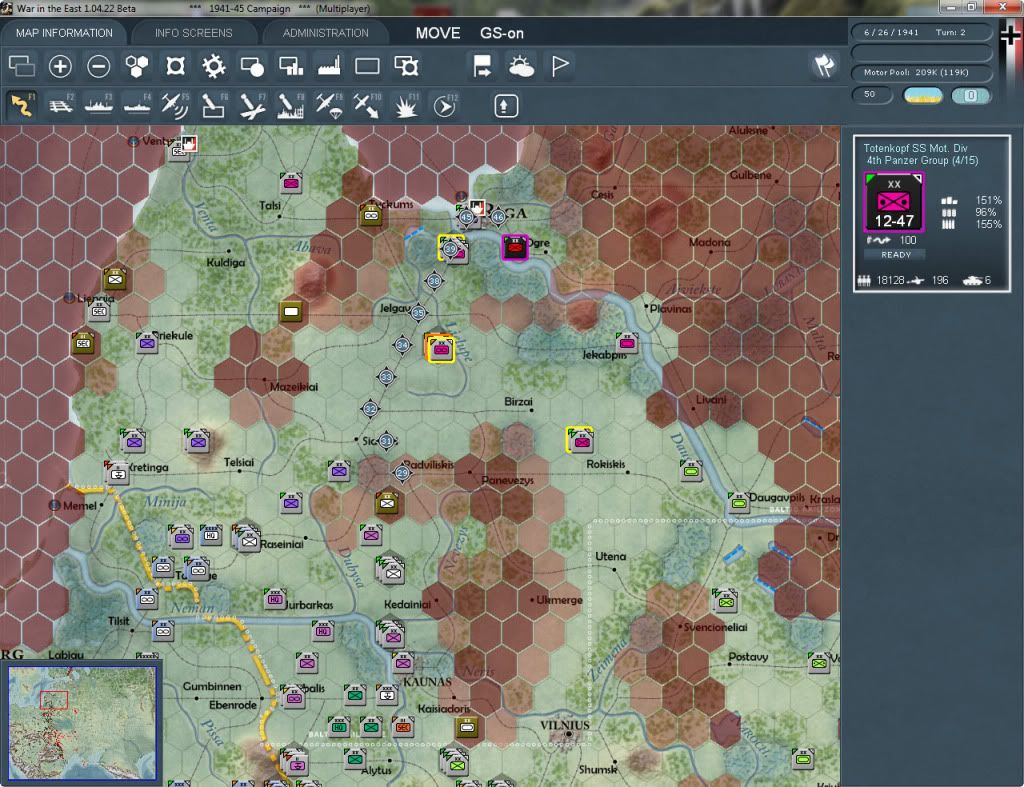
Task: Select the green unit at Daugavpils
Action: click(x=738, y=502)
